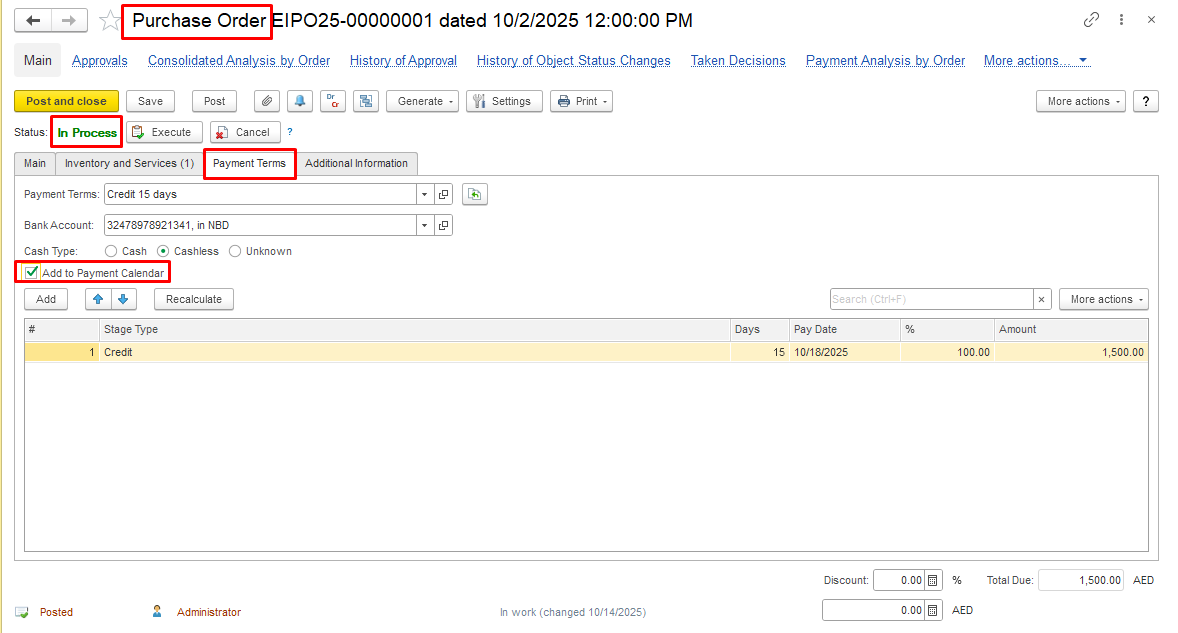Copy link using the chain icon

click(x=1091, y=20)
